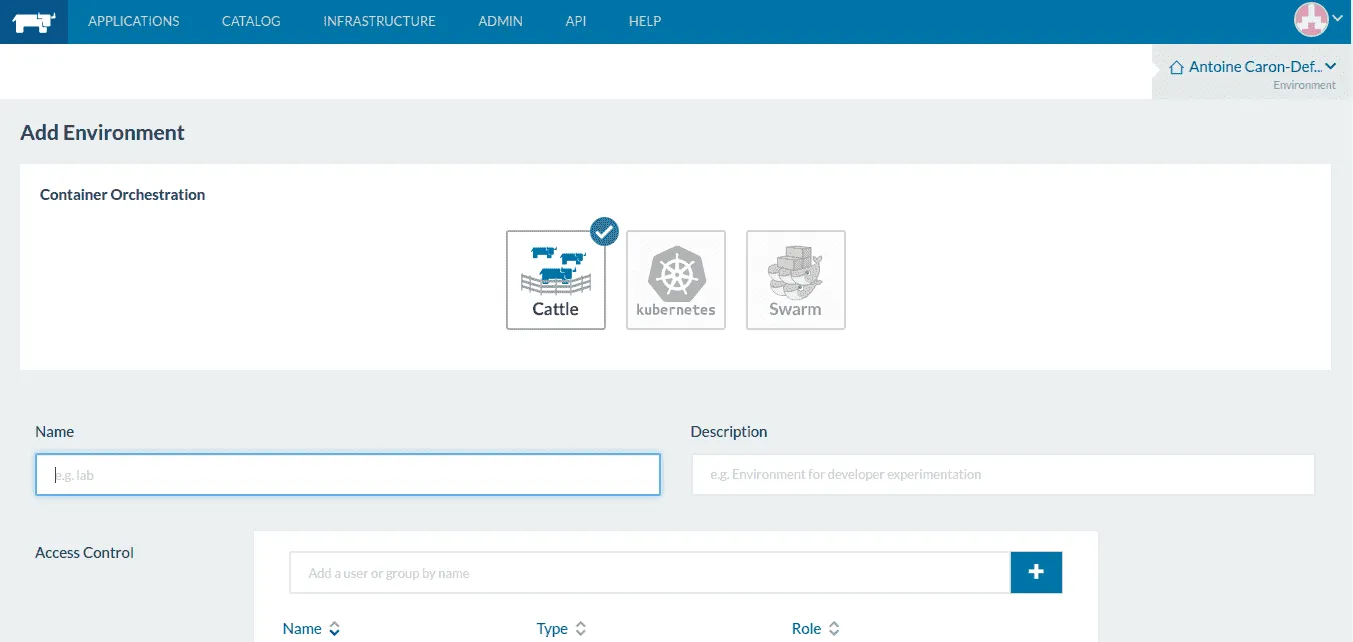This screenshot has width=1353, height=642.
Task: Deselect Cattle via its checkmark badge
Action: [604, 231]
